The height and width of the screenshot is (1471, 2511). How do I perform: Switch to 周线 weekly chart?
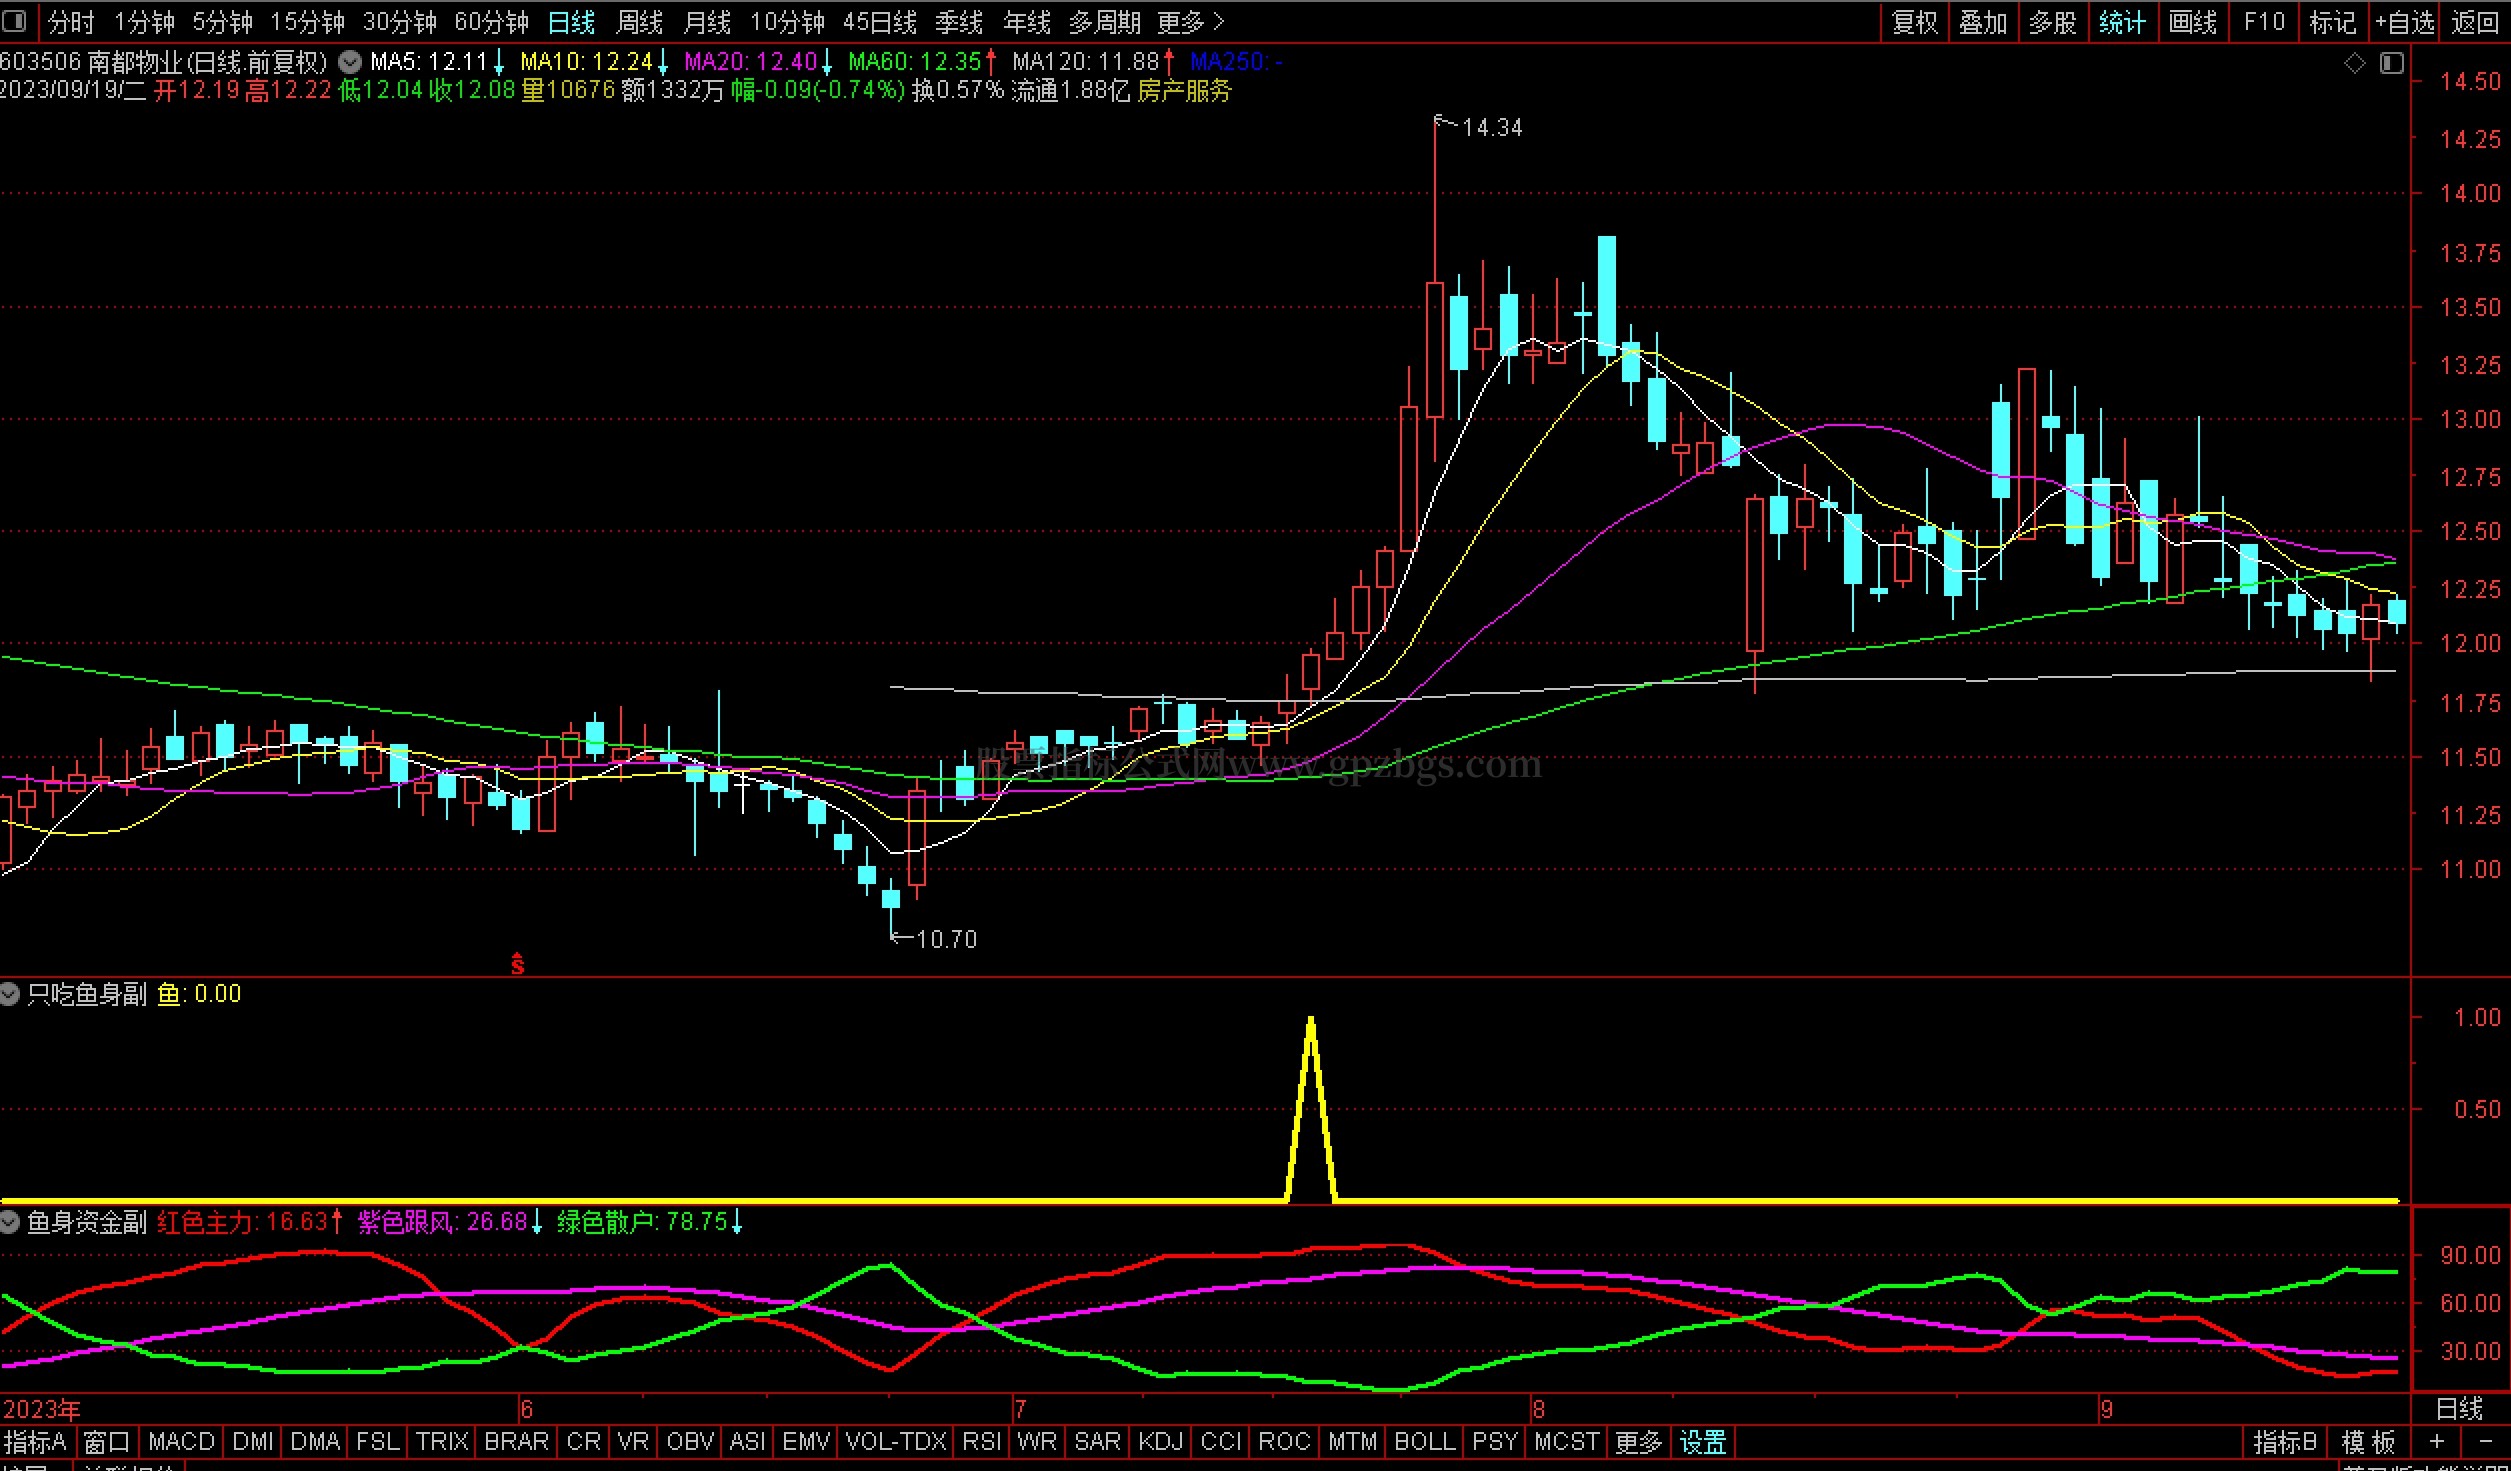click(x=640, y=22)
